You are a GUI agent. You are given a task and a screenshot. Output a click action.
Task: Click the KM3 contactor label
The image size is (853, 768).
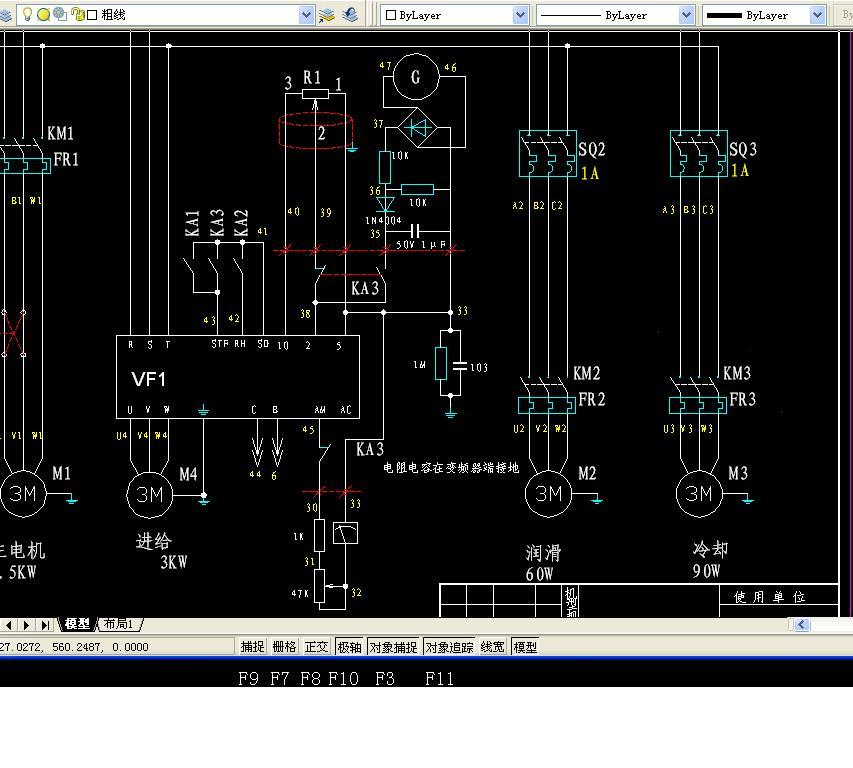(737, 373)
